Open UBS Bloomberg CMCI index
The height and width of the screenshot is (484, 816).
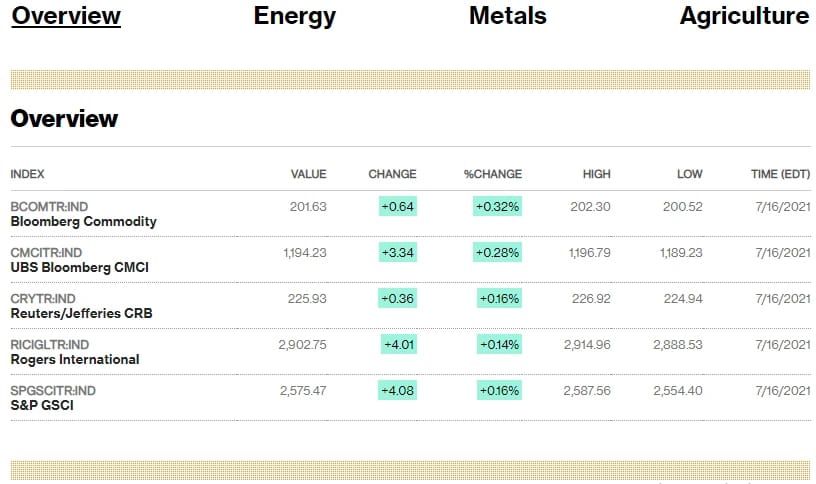coord(80,268)
